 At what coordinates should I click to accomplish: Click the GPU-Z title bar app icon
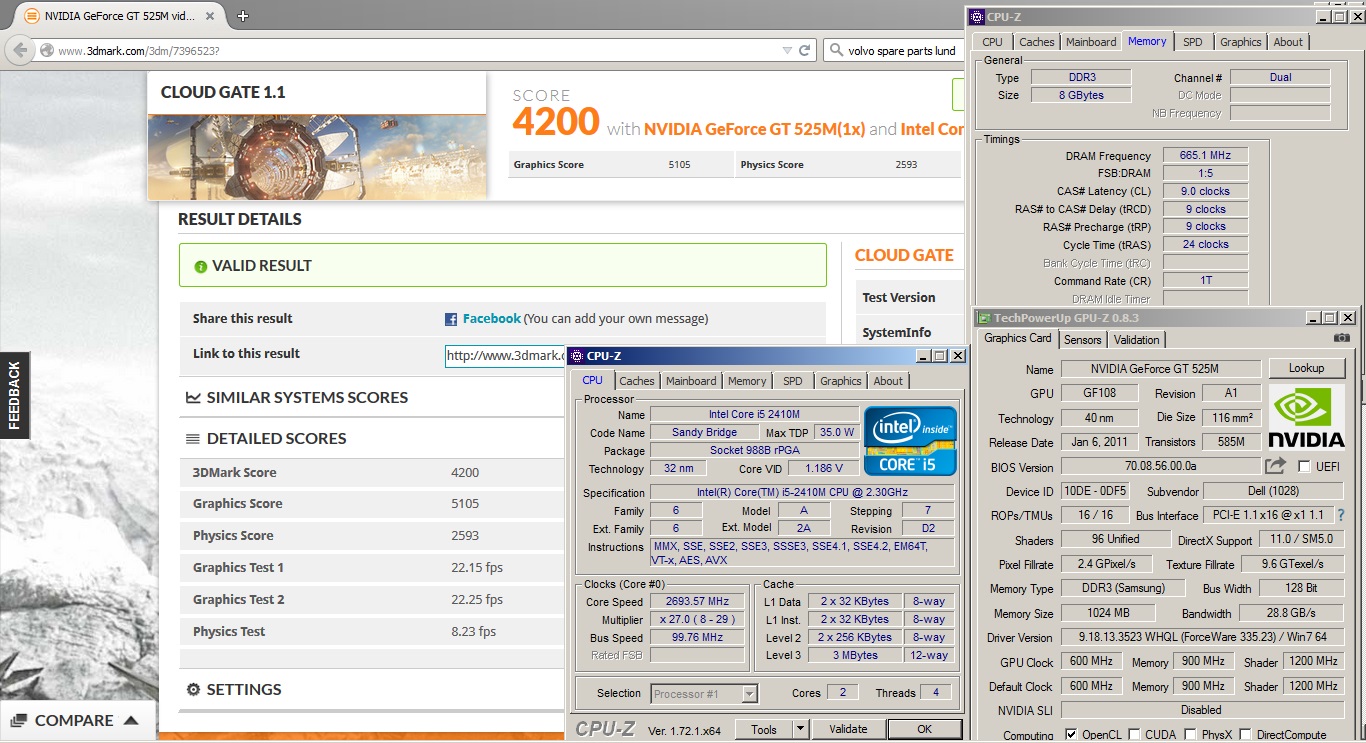(x=985, y=318)
